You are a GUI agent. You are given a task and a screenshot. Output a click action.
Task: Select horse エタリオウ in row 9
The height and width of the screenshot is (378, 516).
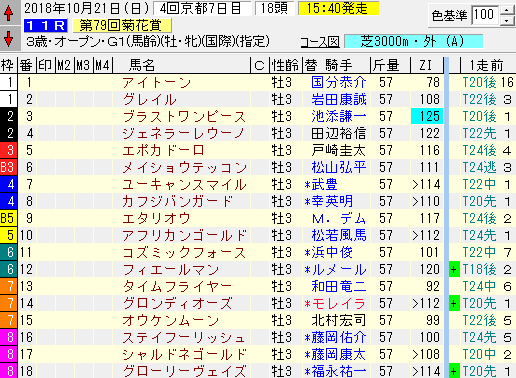click(157, 218)
